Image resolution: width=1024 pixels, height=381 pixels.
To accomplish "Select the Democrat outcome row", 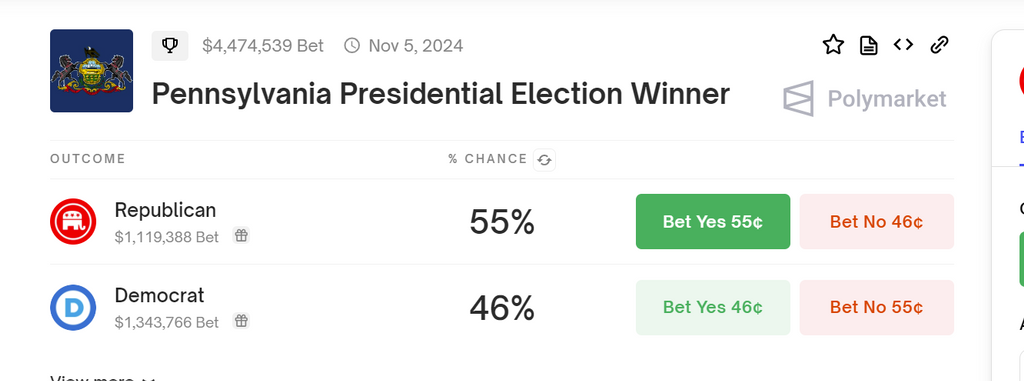I will coord(502,308).
